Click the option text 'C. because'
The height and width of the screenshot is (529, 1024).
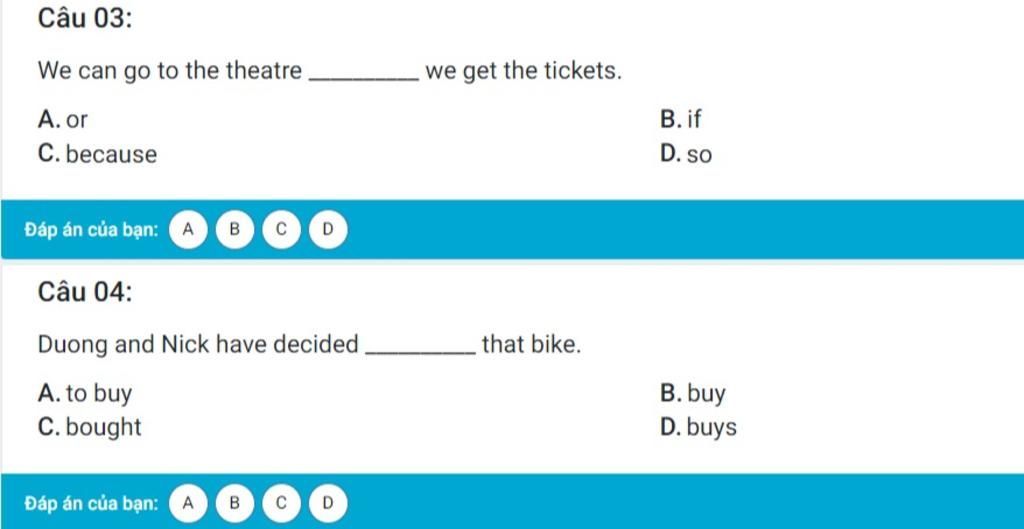click(x=97, y=154)
